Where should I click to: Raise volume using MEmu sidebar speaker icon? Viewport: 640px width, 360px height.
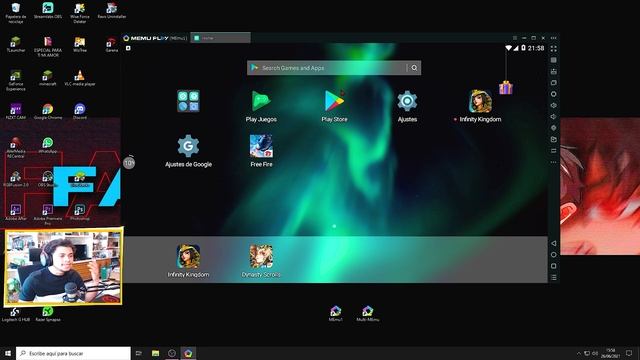553,105
